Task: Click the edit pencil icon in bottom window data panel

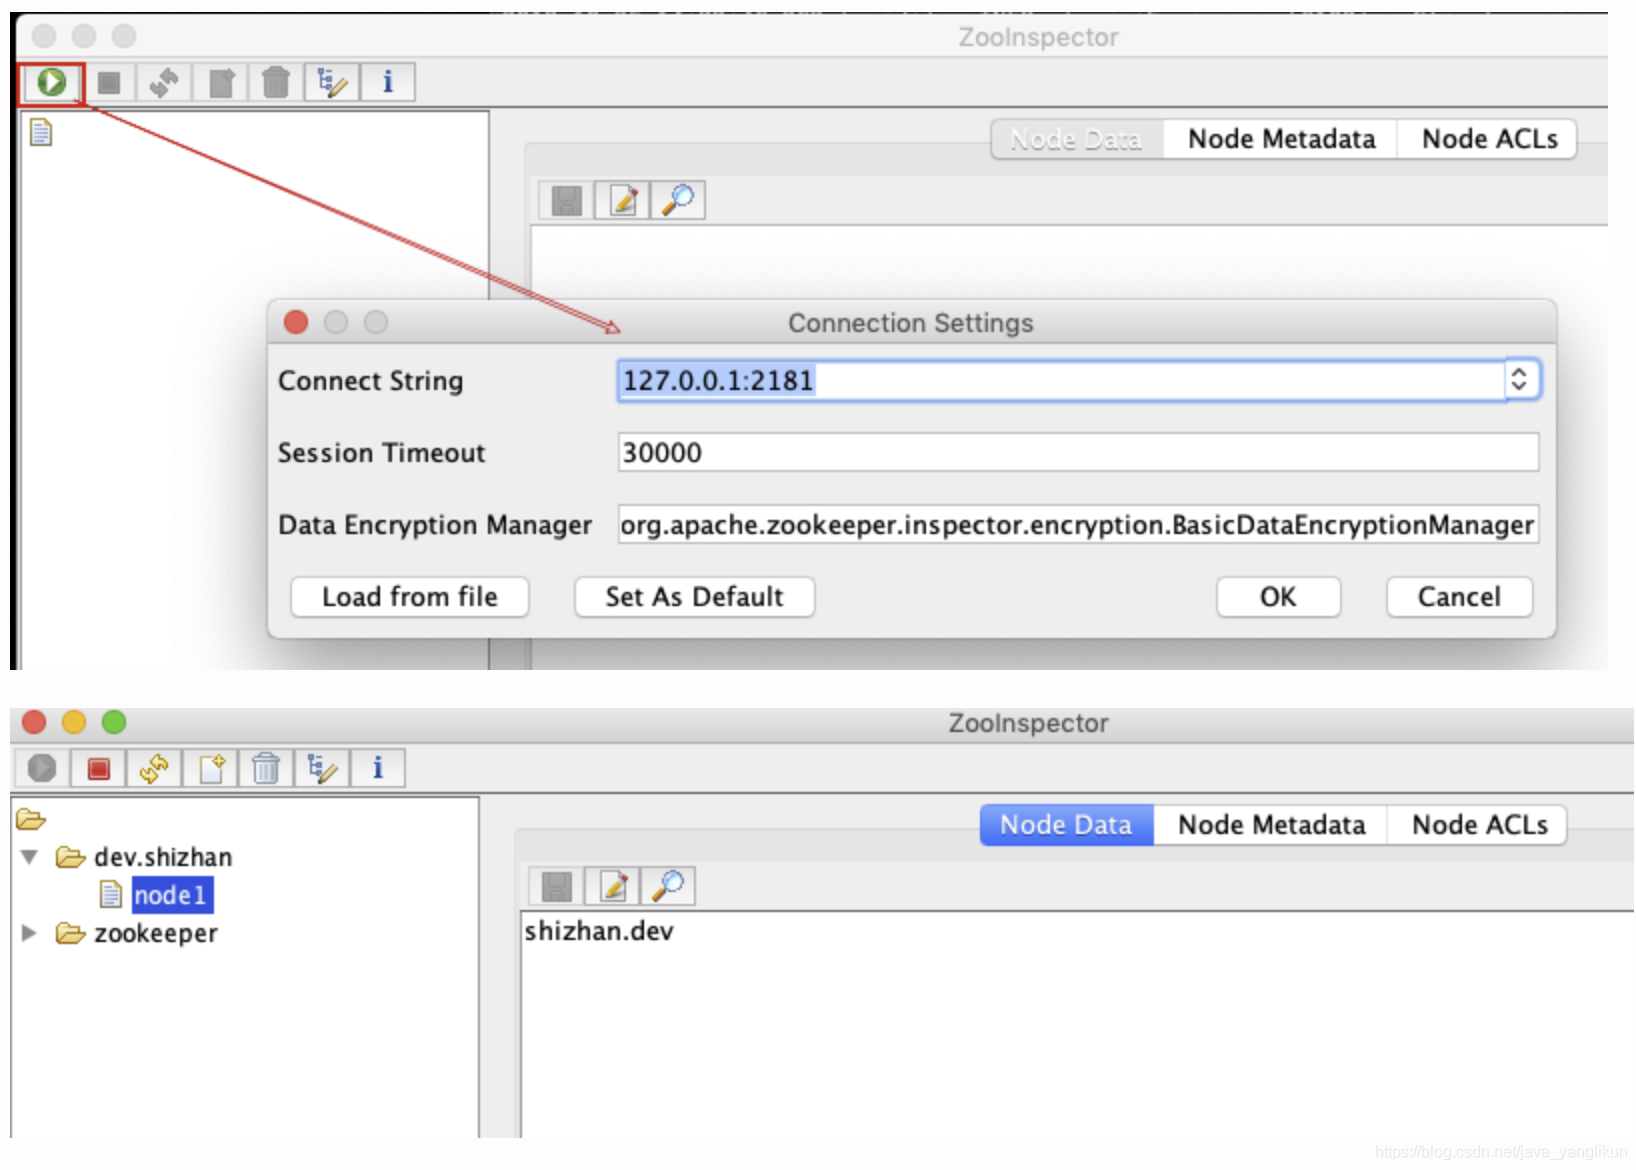Action: pyautogui.click(x=613, y=887)
